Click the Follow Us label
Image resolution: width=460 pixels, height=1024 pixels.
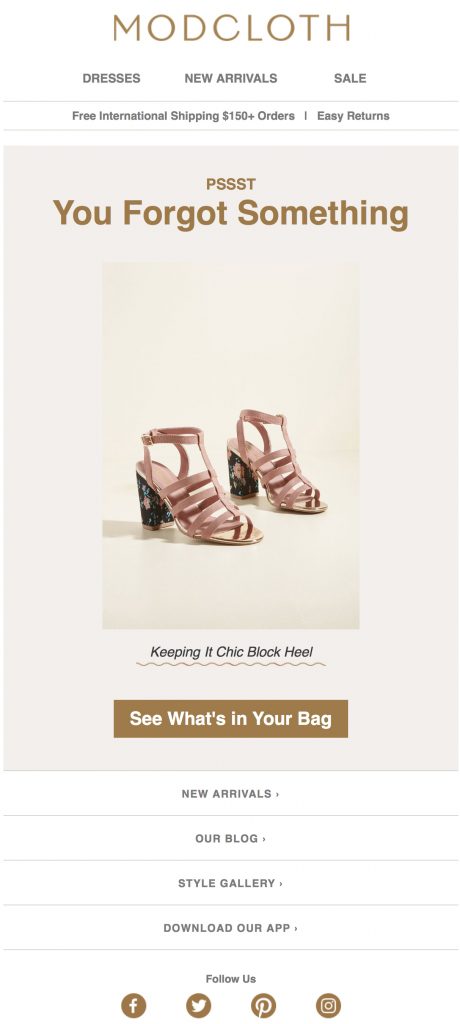tap(231, 978)
